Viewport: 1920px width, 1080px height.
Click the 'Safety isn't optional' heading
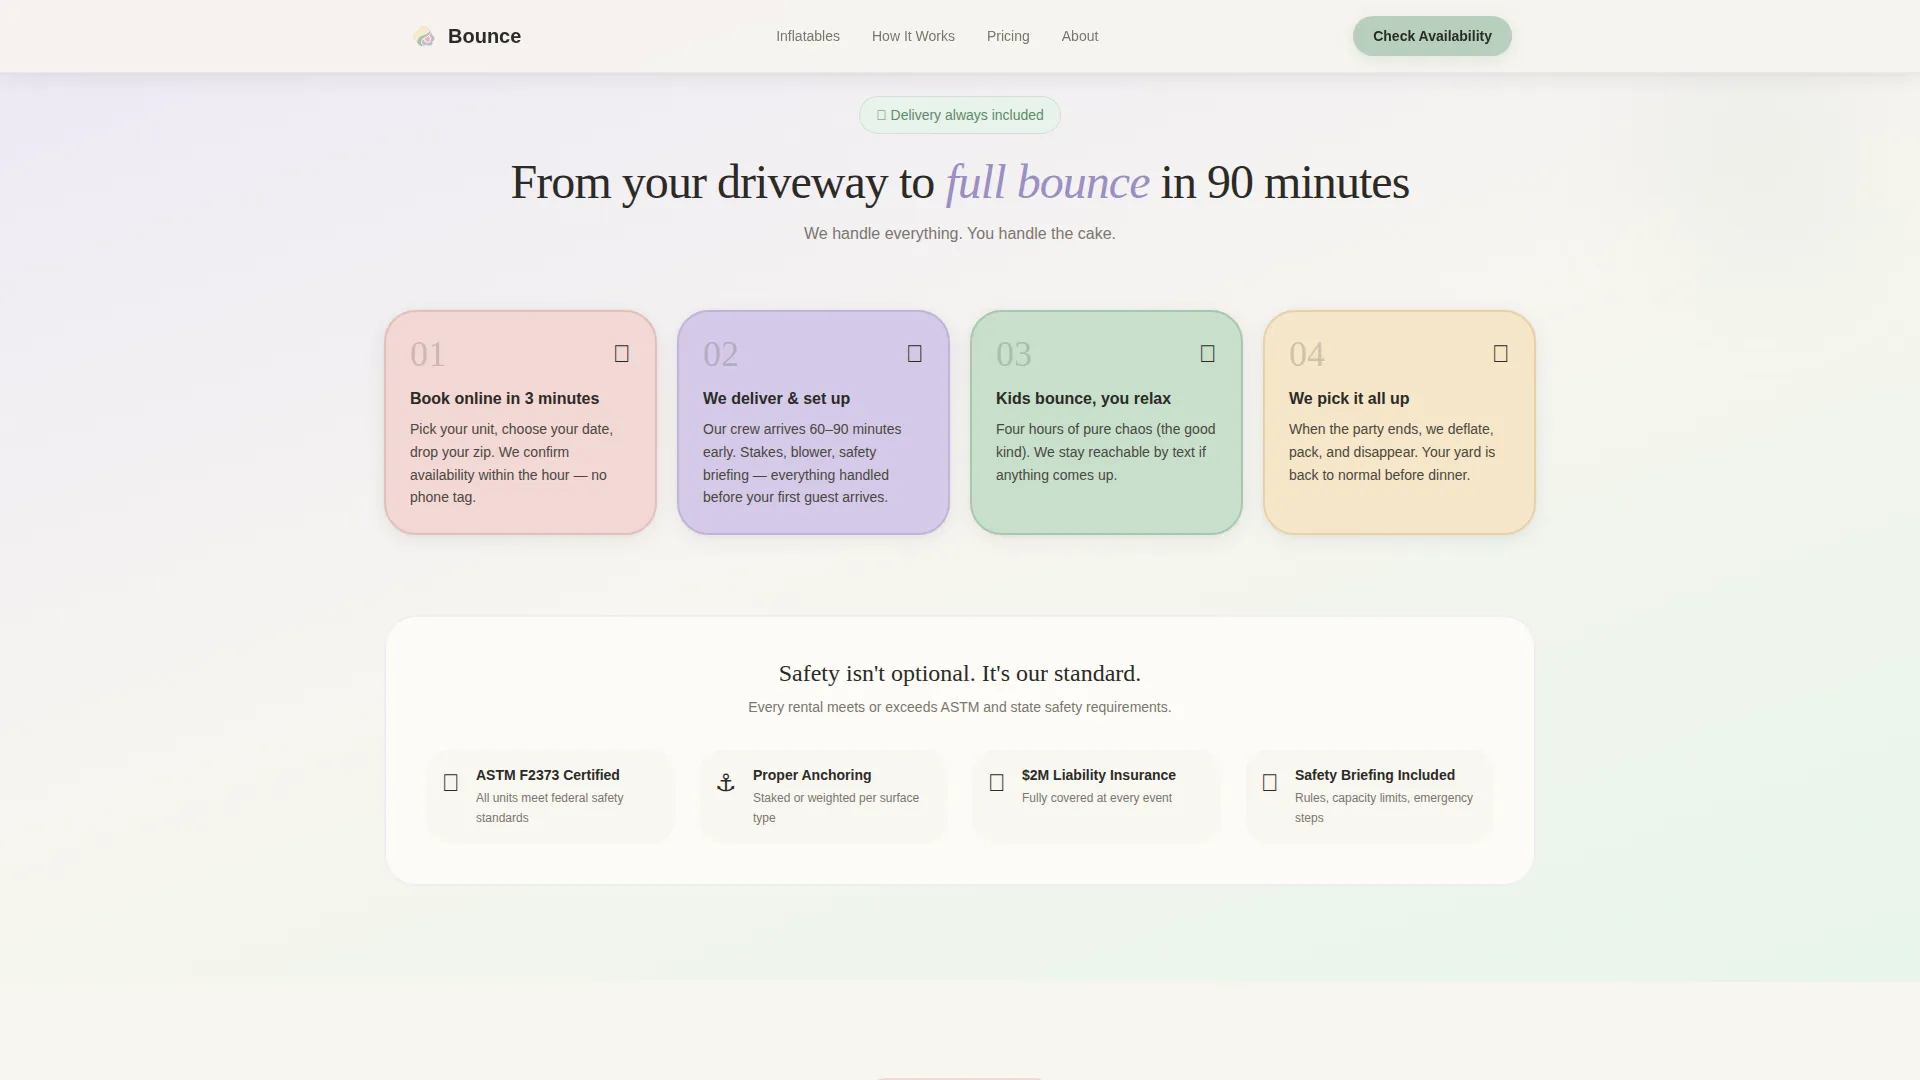[x=960, y=674]
